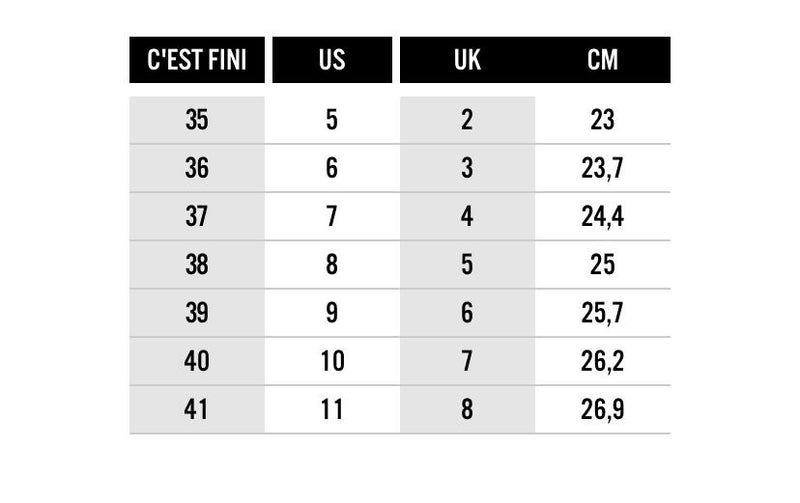Click US size 10 cell
800x503 pixels.
[x=332, y=361]
